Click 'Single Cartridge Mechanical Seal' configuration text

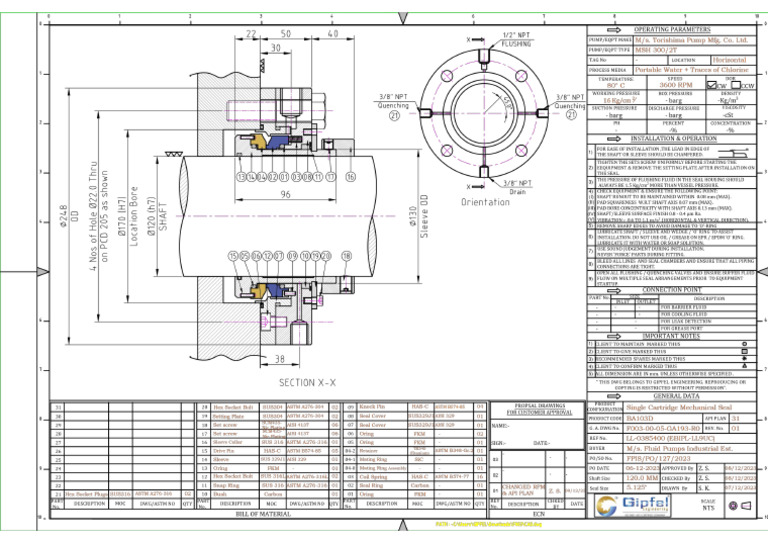tap(678, 407)
